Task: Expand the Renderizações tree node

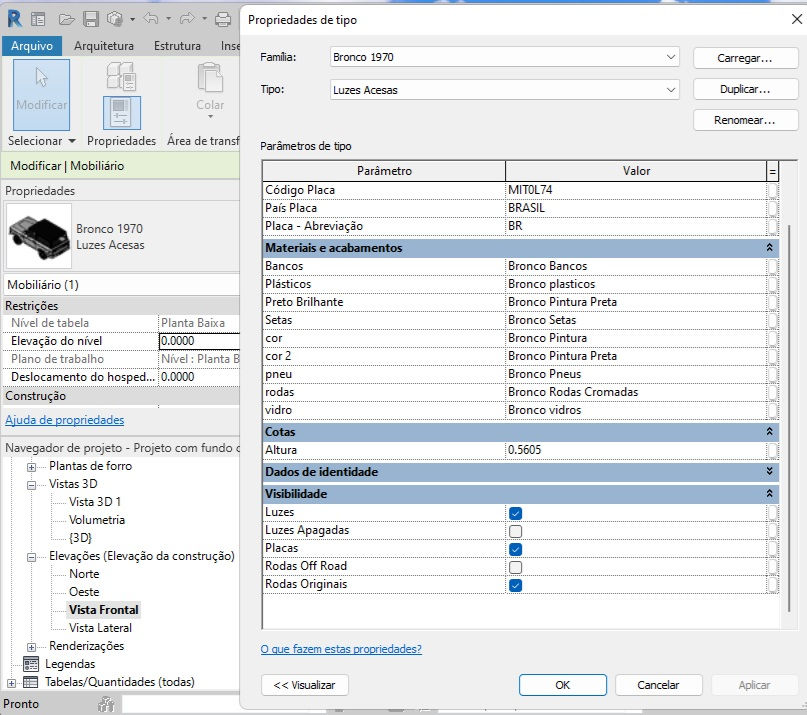Action: (x=31, y=647)
